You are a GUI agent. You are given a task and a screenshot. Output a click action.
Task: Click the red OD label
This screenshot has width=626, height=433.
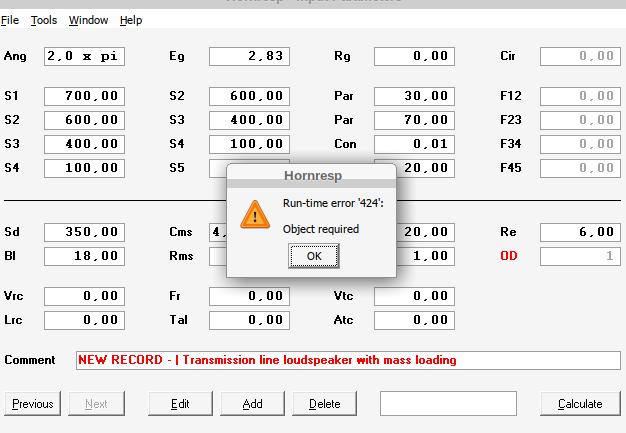click(x=509, y=256)
